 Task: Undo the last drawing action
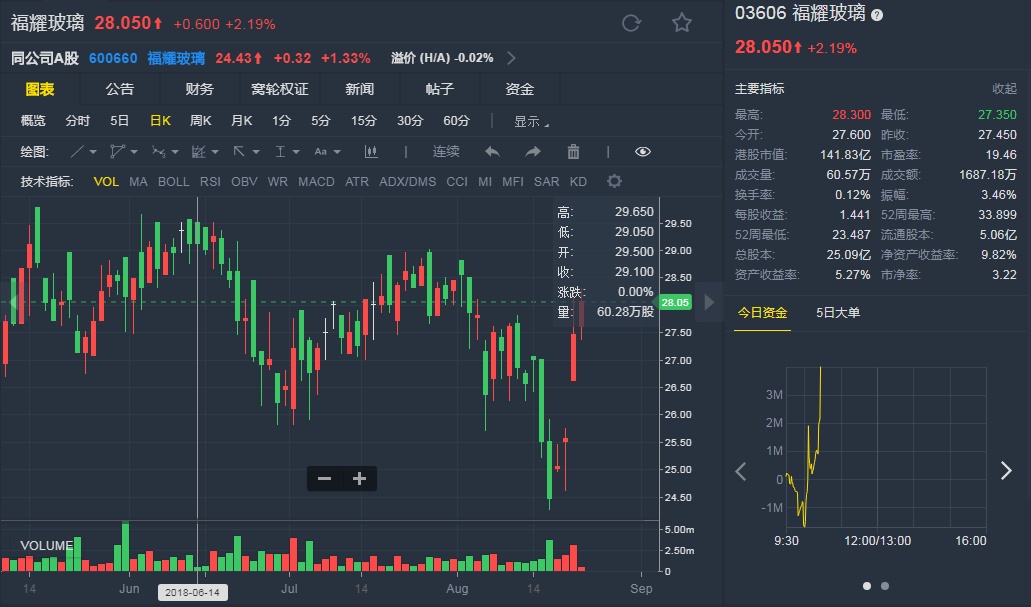tap(492, 152)
